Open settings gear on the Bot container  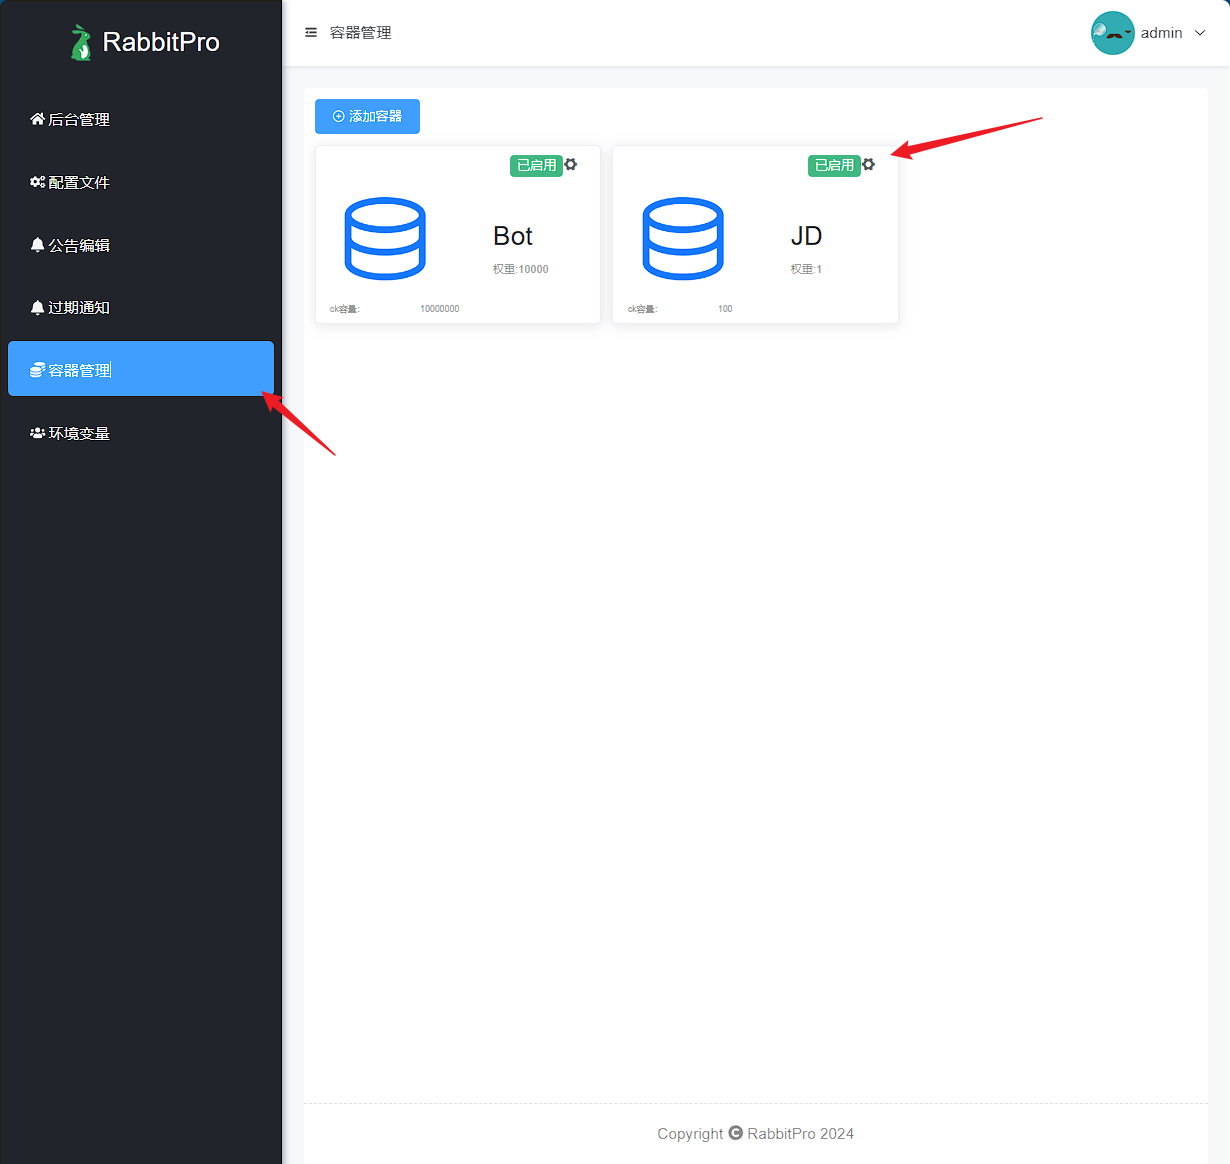pyautogui.click(x=571, y=164)
